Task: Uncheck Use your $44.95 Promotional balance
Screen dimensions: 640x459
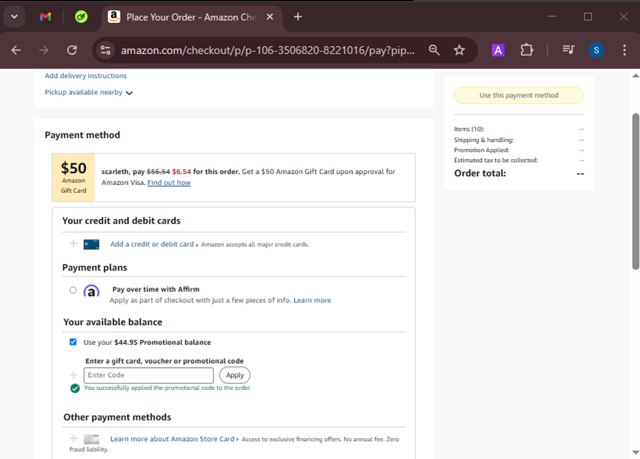Action: (x=73, y=342)
